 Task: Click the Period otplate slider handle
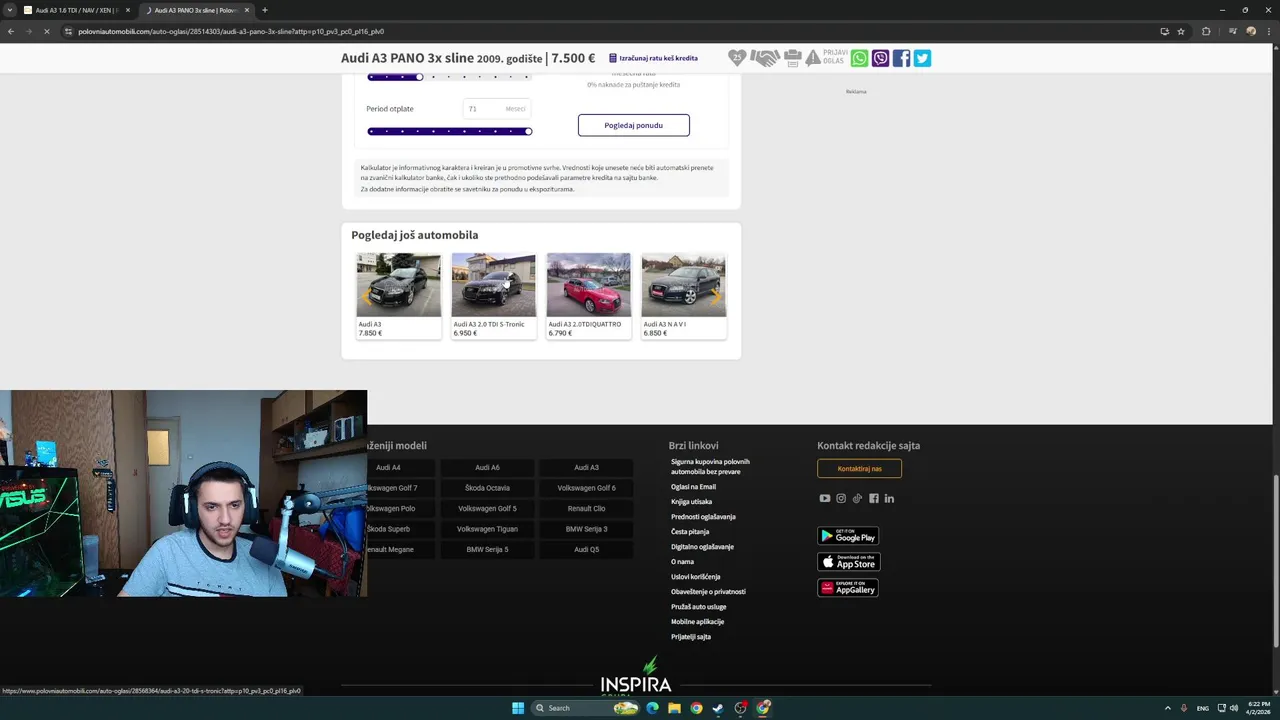click(x=528, y=131)
